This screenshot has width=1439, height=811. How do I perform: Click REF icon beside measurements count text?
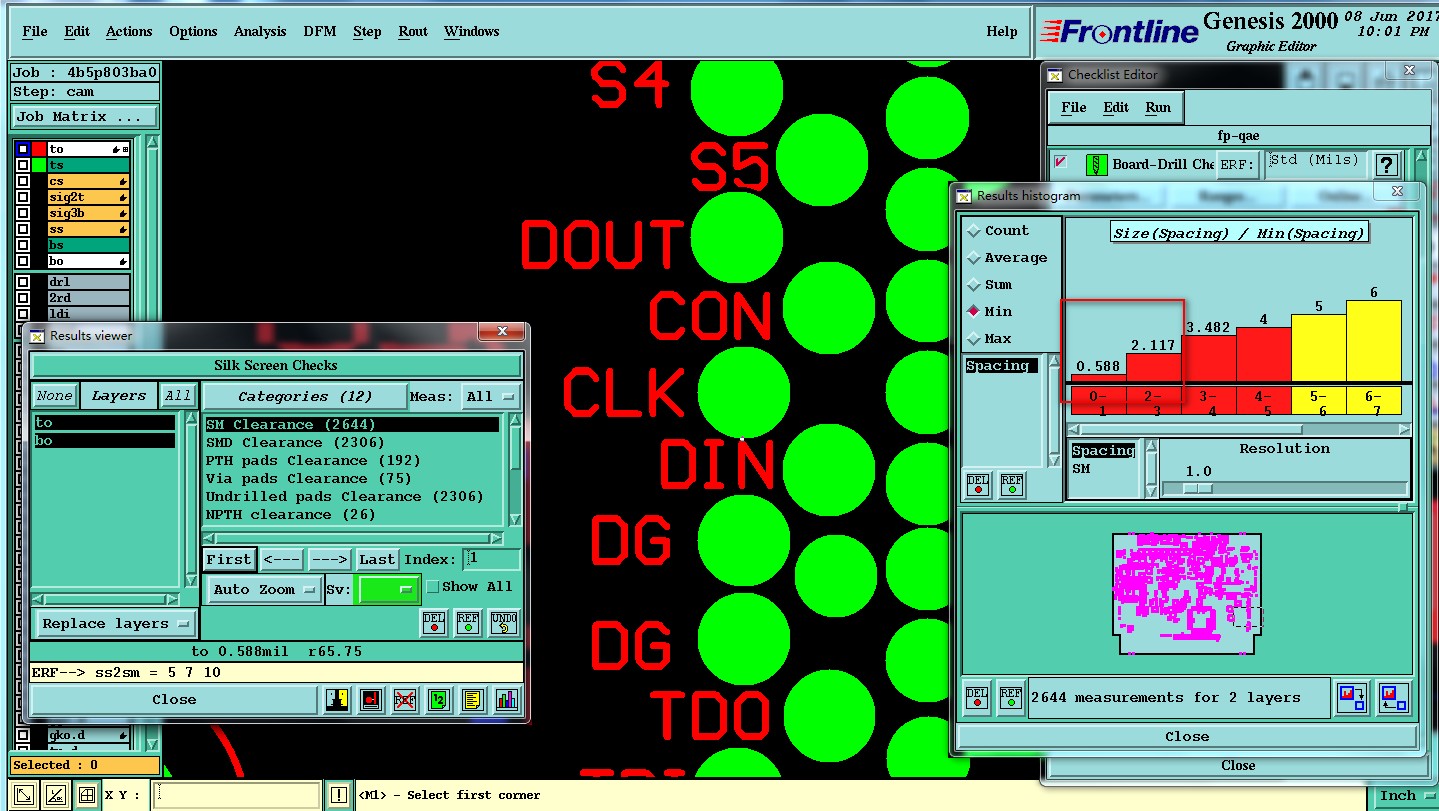[x=1011, y=698]
